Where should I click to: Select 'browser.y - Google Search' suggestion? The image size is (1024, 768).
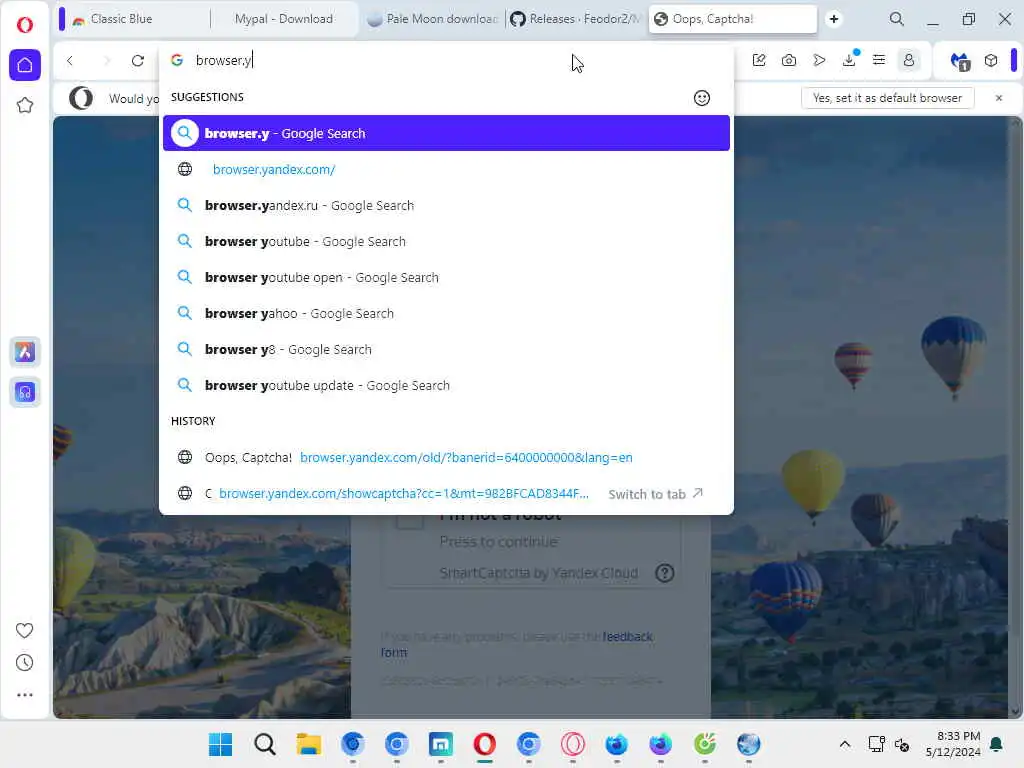[446, 133]
